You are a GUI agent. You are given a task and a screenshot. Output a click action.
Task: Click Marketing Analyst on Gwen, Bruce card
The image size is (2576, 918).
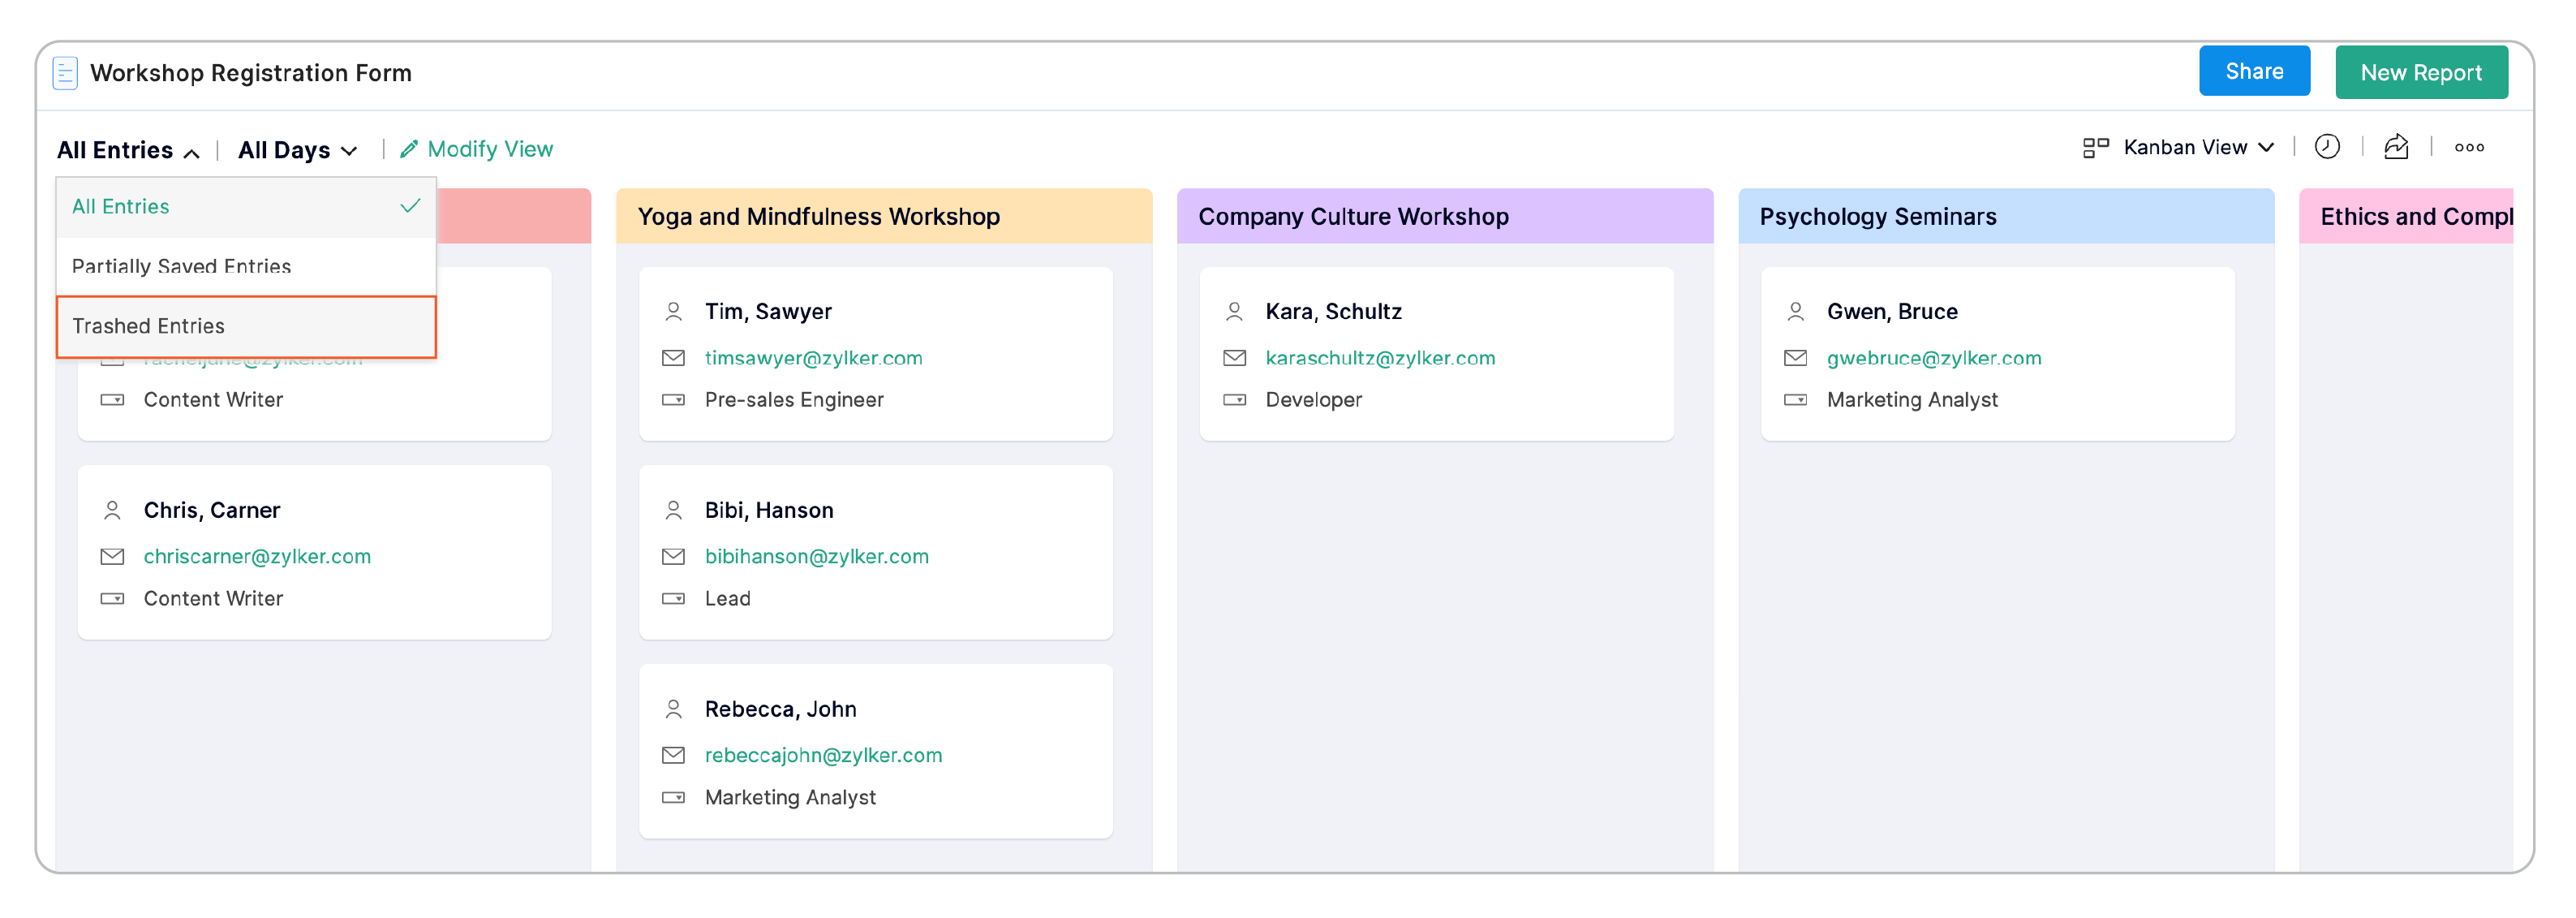tap(1912, 400)
